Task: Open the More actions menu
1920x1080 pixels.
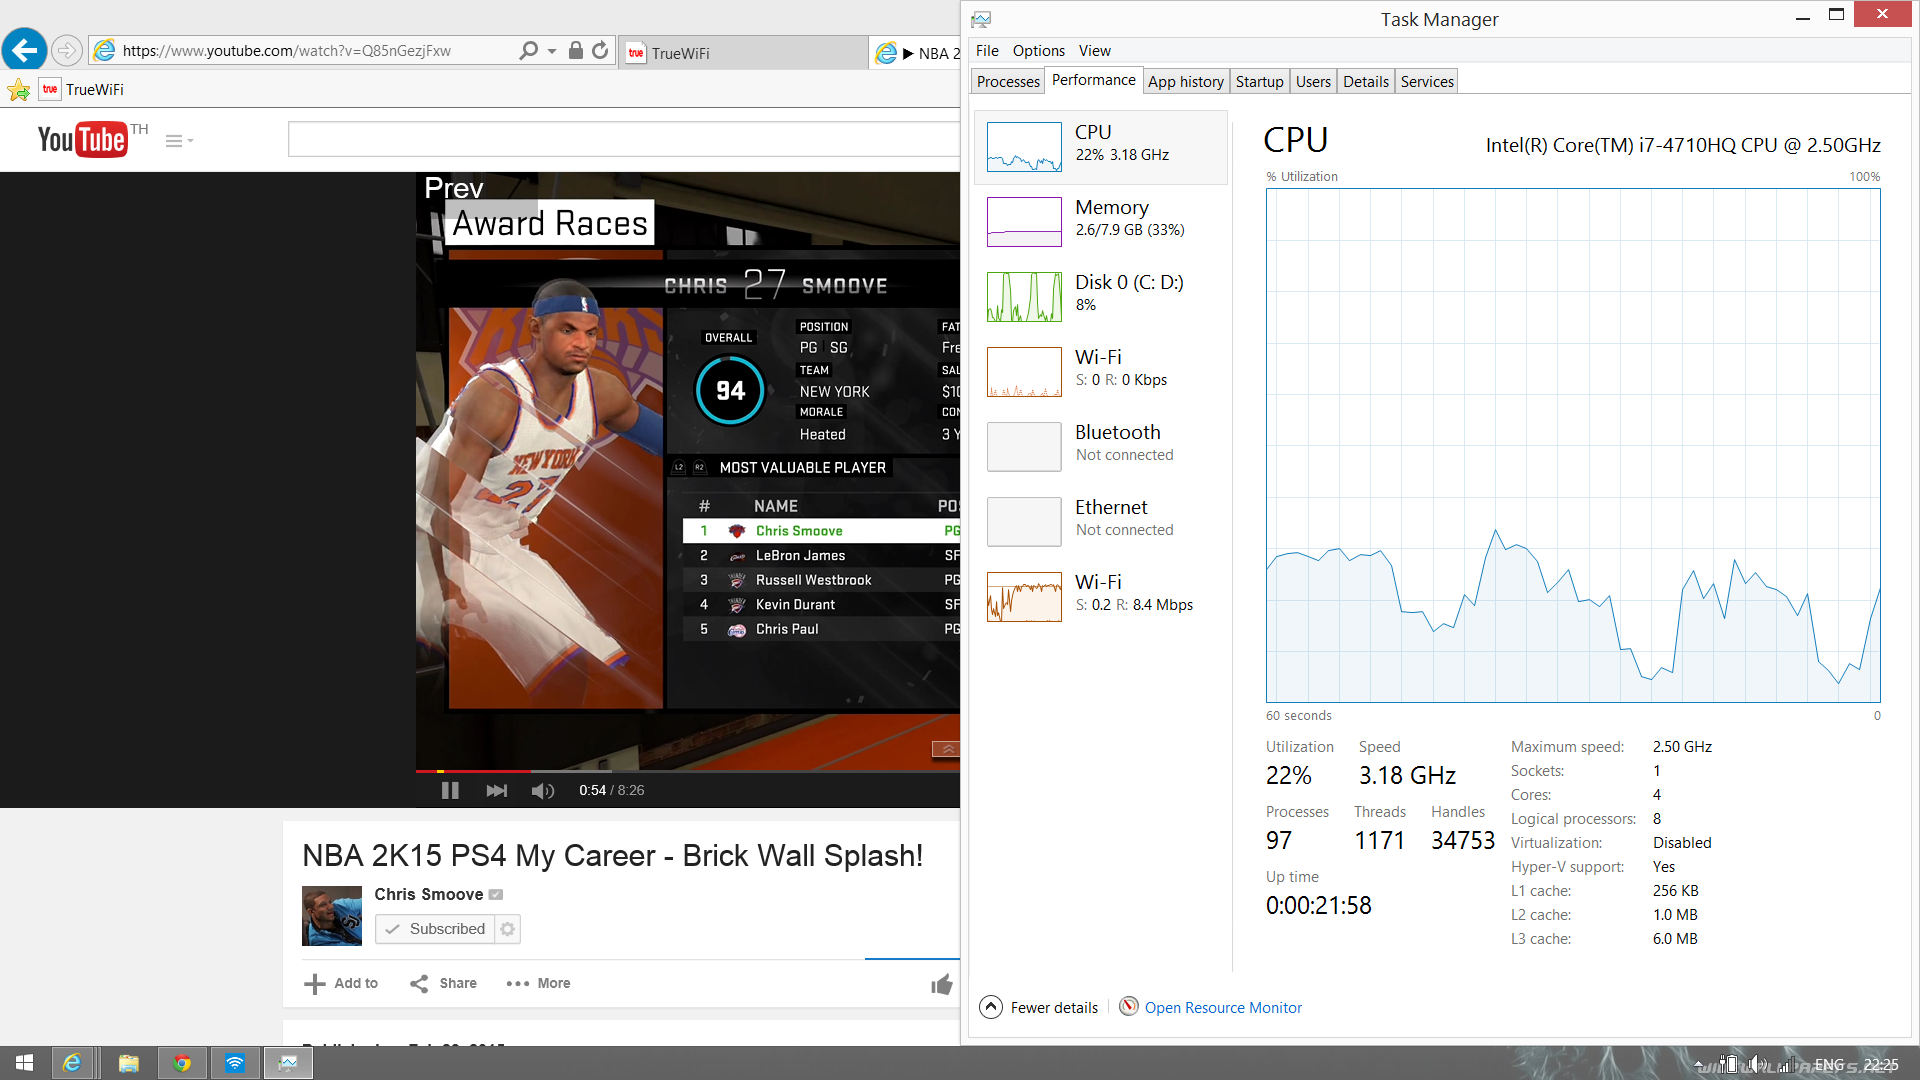Action: point(538,984)
